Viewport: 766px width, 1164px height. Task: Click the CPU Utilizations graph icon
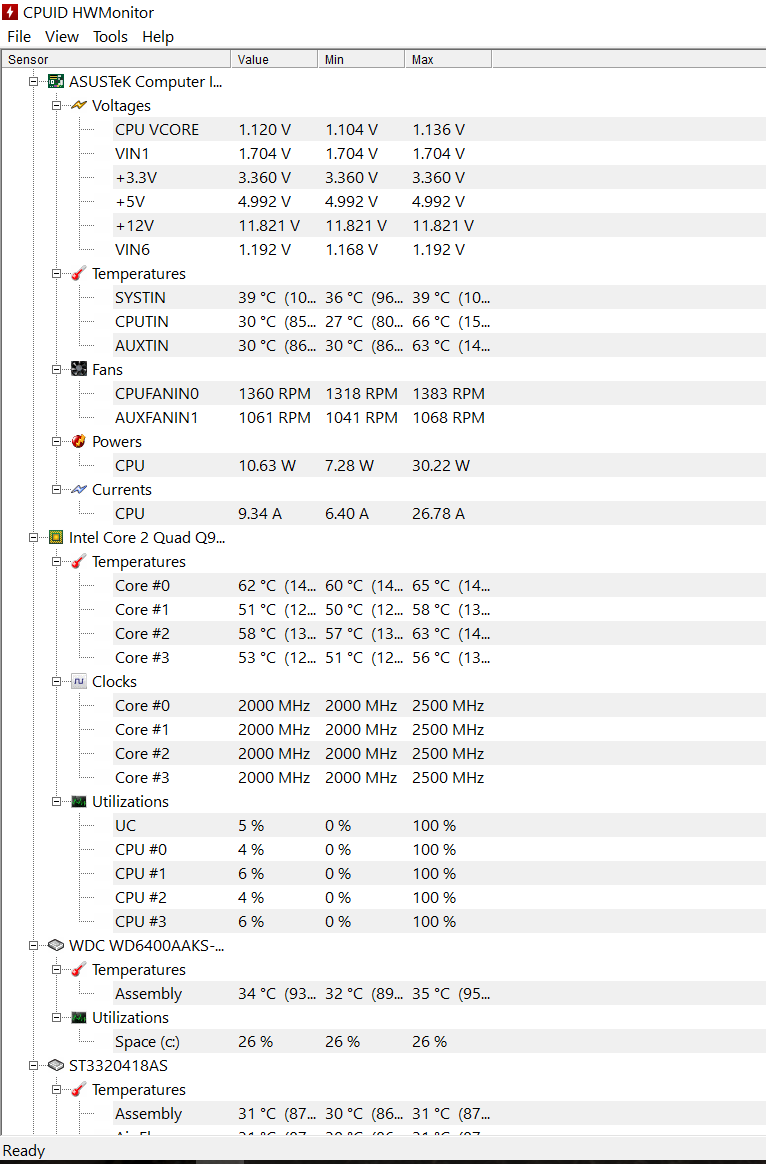click(x=79, y=801)
